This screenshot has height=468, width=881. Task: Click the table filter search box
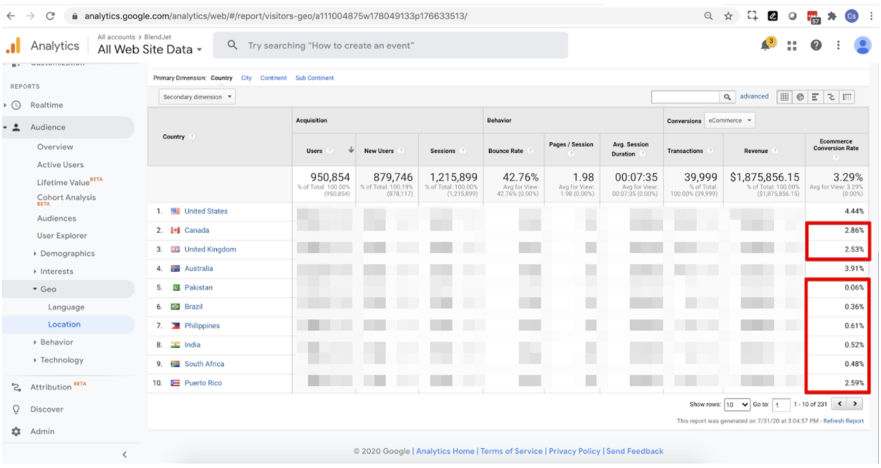tap(685, 97)
